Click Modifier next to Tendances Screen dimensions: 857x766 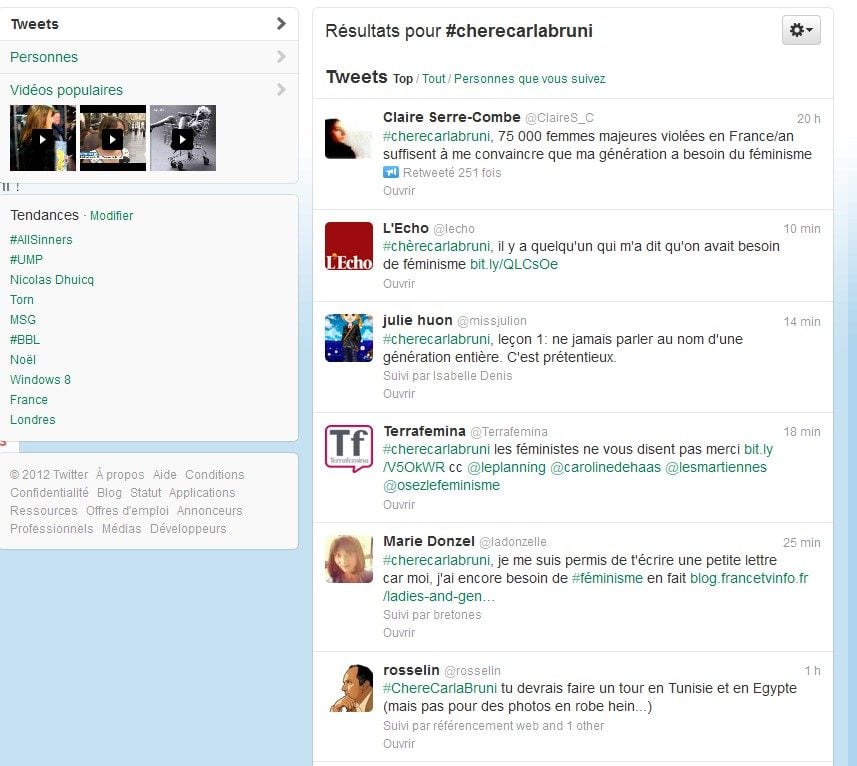click(111, 216)
